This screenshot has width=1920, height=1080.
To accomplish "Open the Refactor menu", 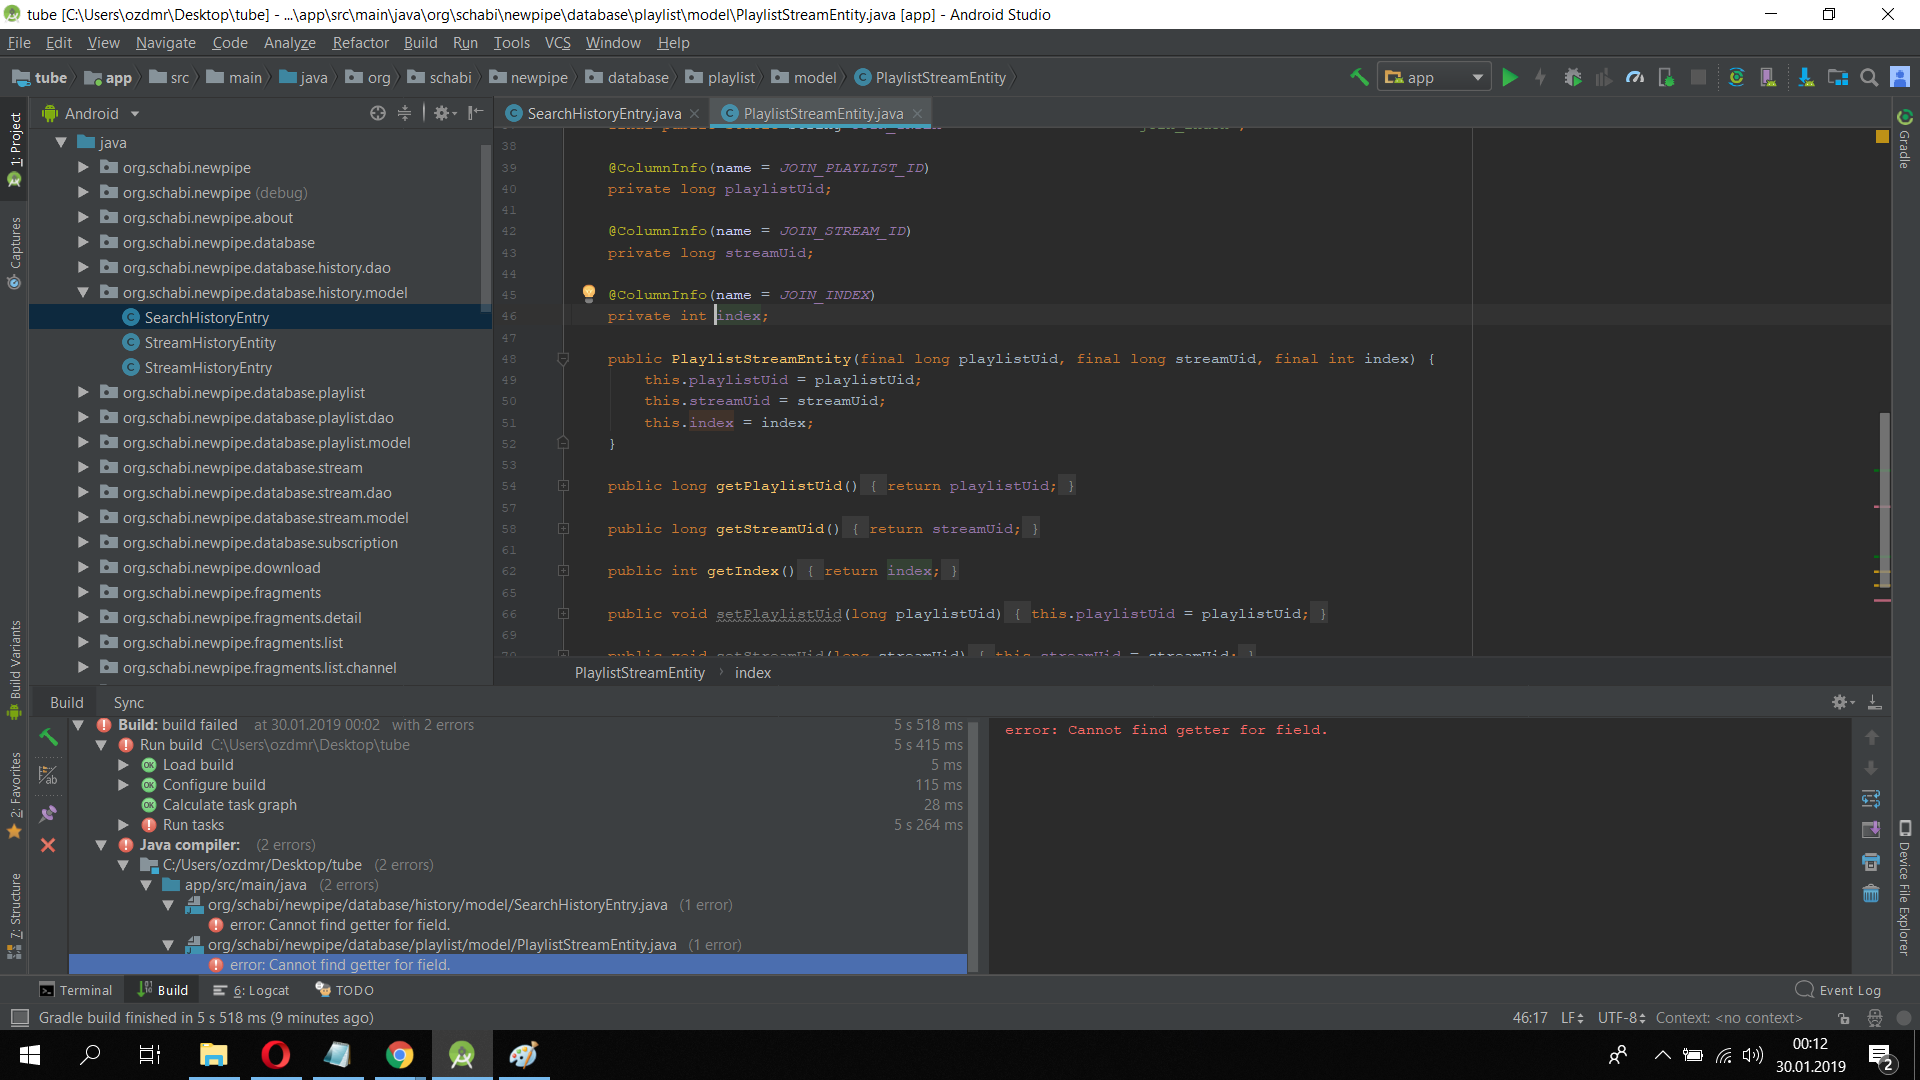I will click(359, 42).
